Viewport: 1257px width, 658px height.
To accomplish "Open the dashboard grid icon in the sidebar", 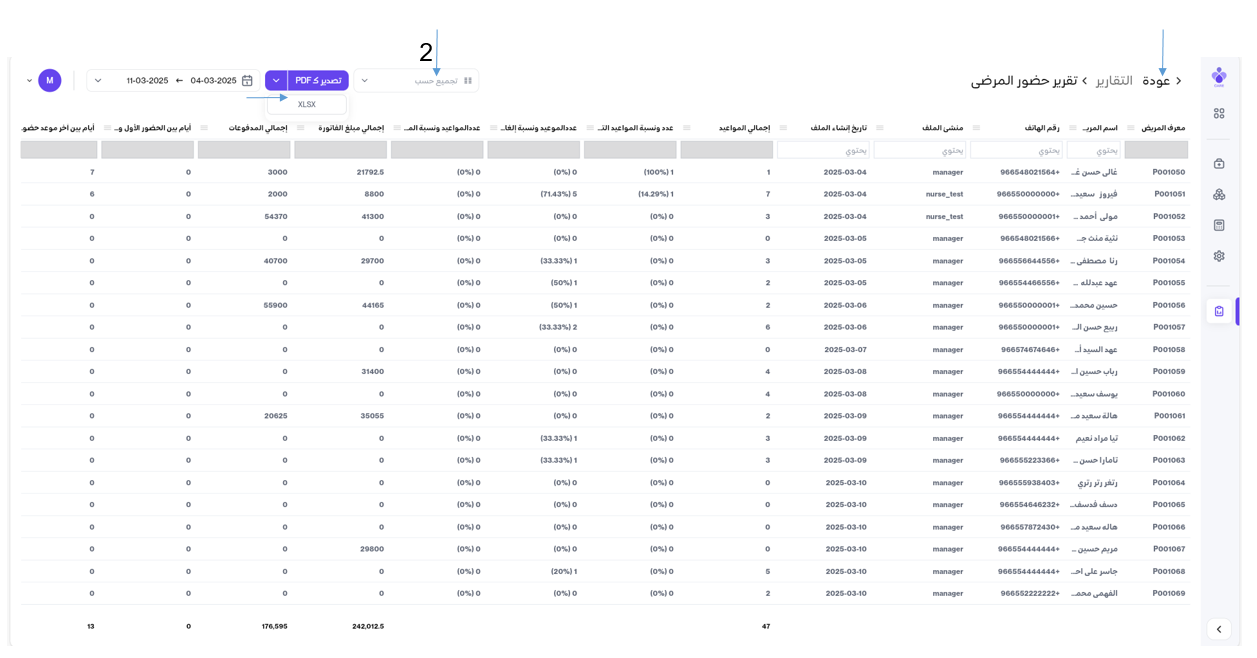I will pos(1218,114).
